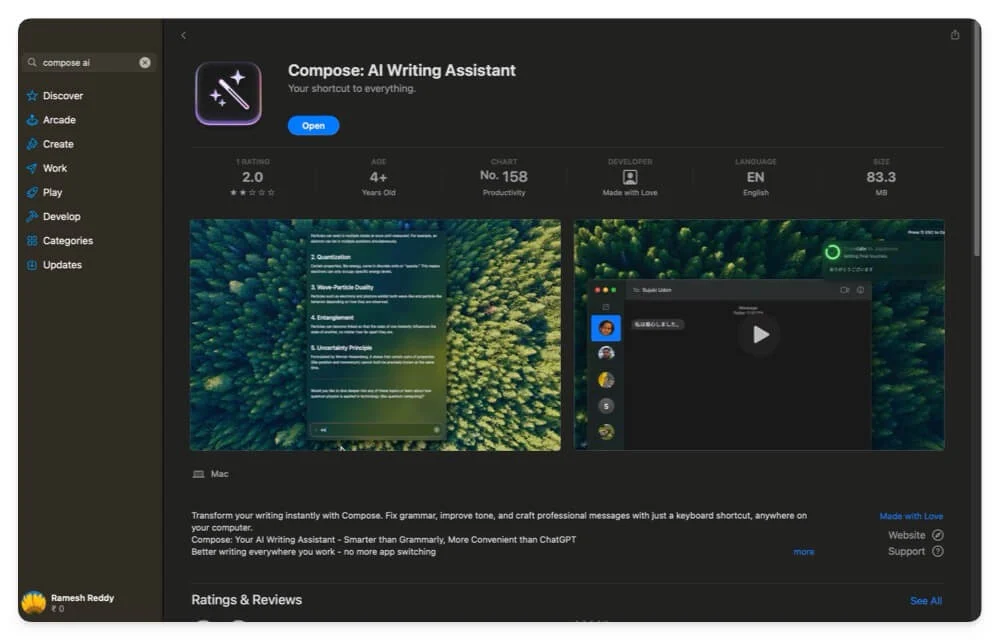This screenshot has width=1000, height=640.
Task: Click the Compose: AI Writing Assistant title
Action: tap(402, 71)
